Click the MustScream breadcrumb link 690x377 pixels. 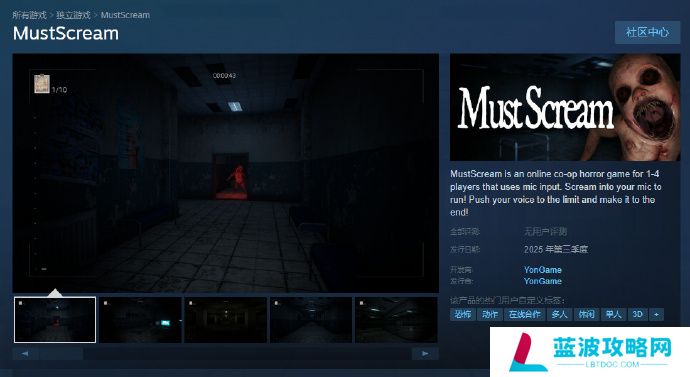pyautogui.click(x=125, y=15)
